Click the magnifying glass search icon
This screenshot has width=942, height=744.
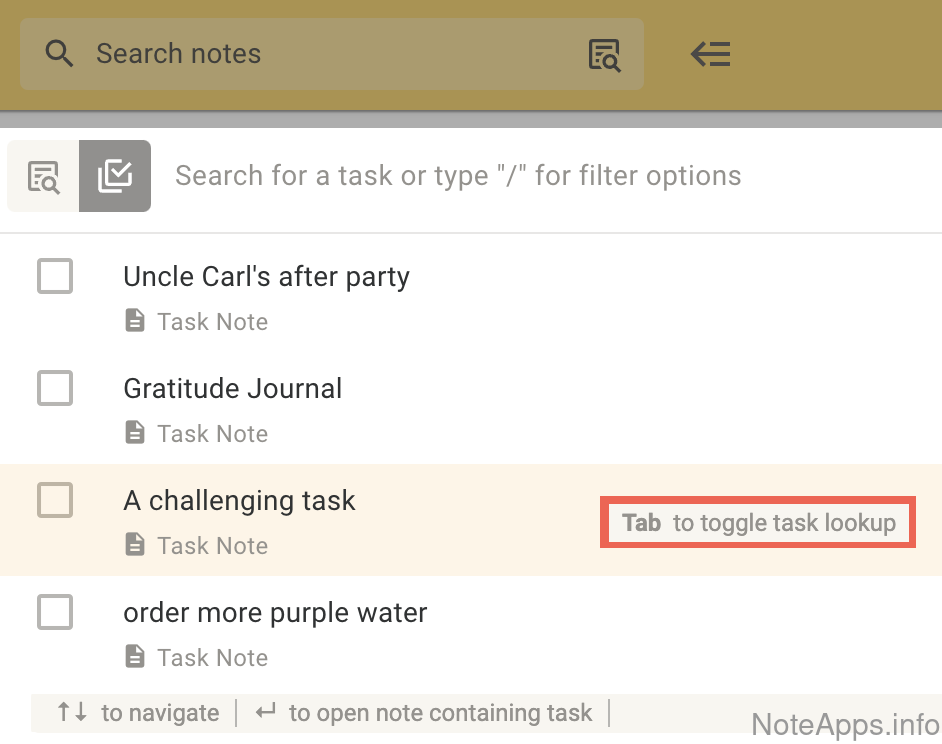click(x=59, y=54)
